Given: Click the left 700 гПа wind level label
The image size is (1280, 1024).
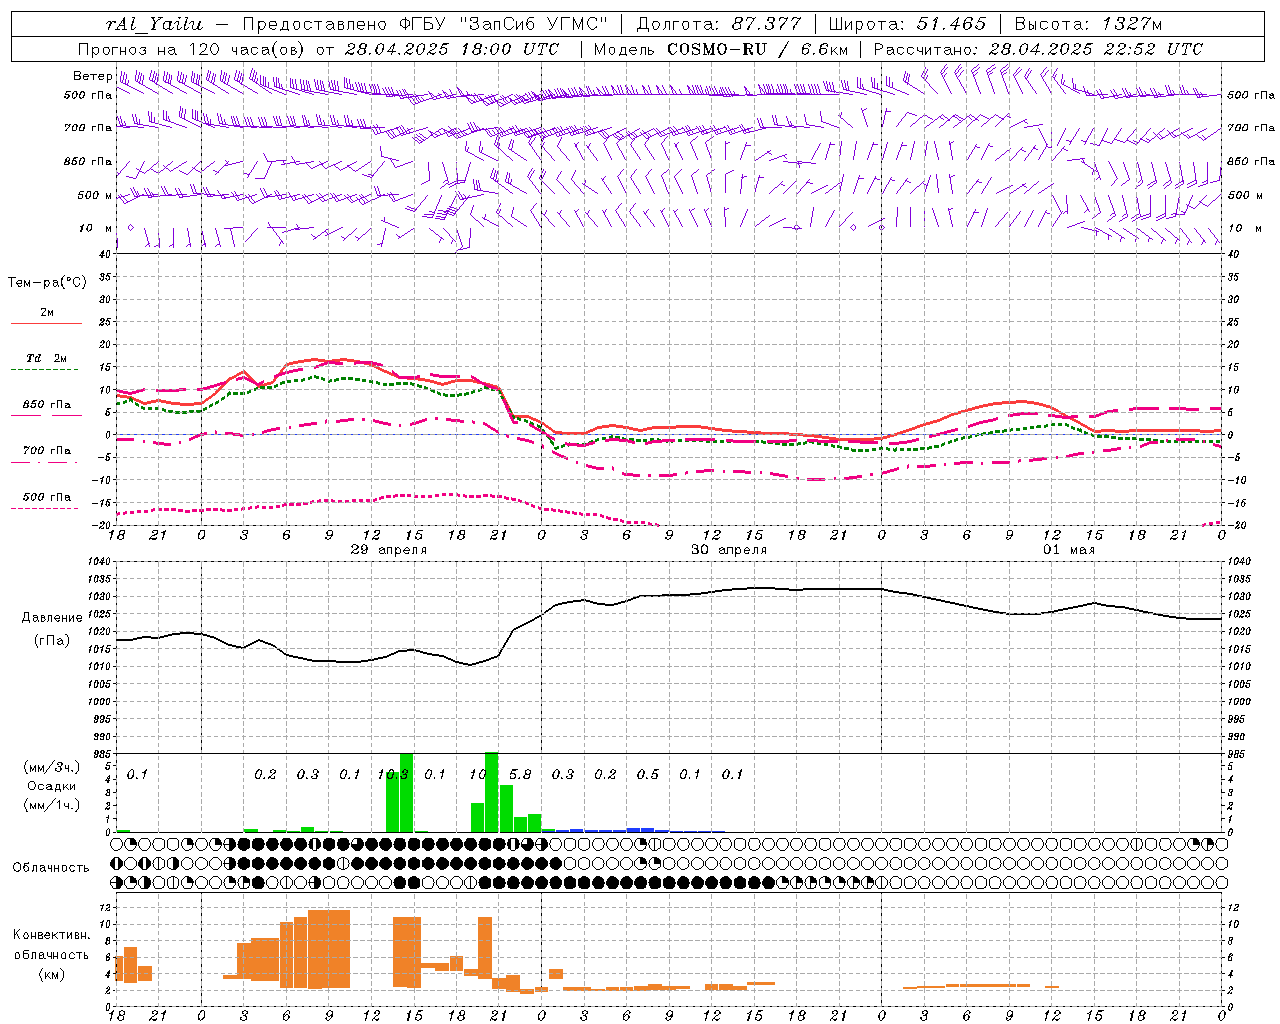Looking at the screenshot, I should [x=88, y=128].
